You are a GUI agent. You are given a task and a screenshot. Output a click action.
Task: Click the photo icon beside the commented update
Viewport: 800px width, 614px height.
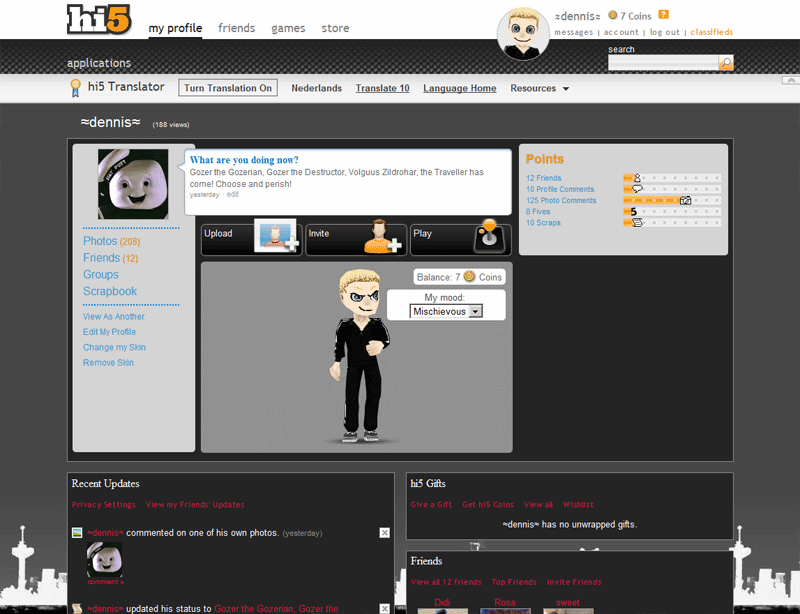[x=77, y=533]
